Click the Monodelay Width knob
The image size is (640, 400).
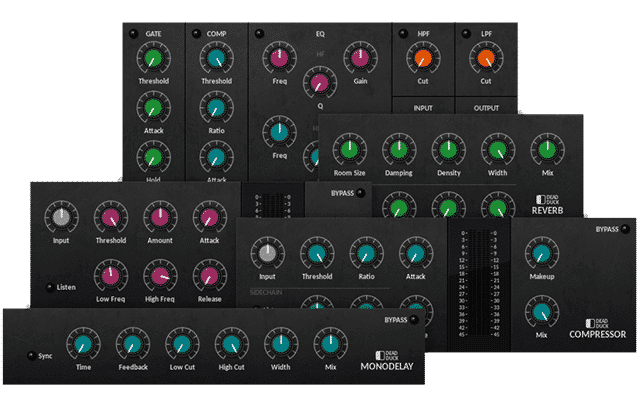281,344
